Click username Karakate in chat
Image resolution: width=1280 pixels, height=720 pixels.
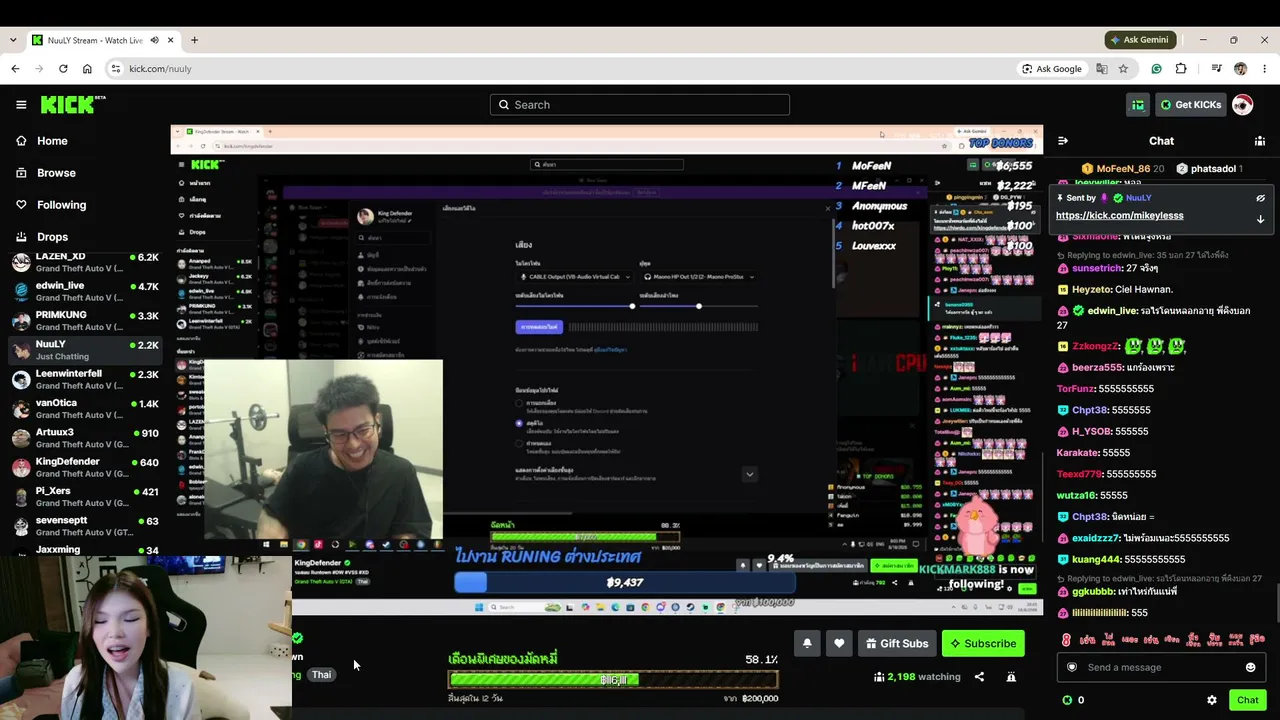[x=1078, y=453]
